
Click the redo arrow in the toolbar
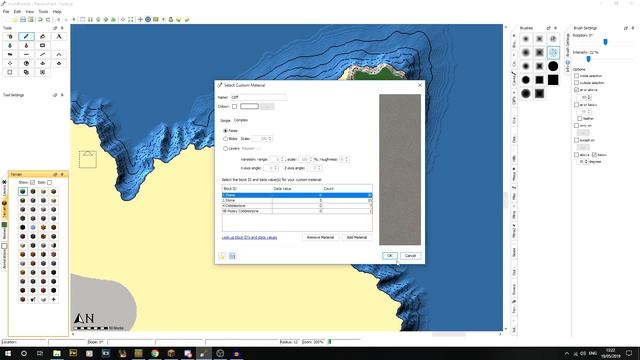pos(48,19)
